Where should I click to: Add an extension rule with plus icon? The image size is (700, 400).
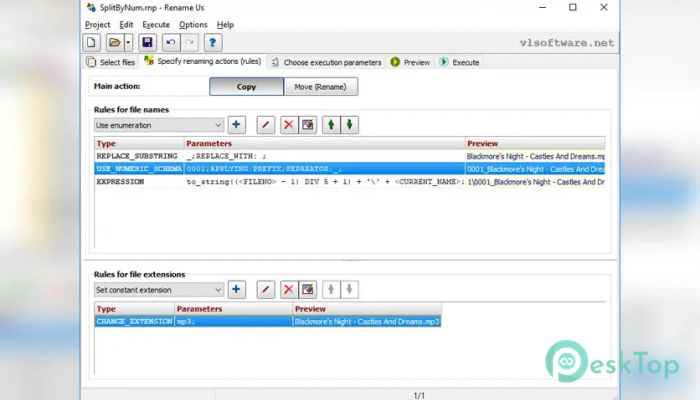click(x=236, y=290)
